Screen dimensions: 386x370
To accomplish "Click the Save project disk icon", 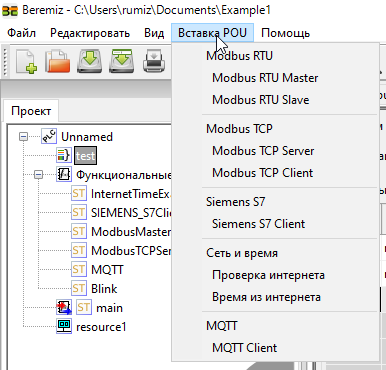I will (90, 61).
